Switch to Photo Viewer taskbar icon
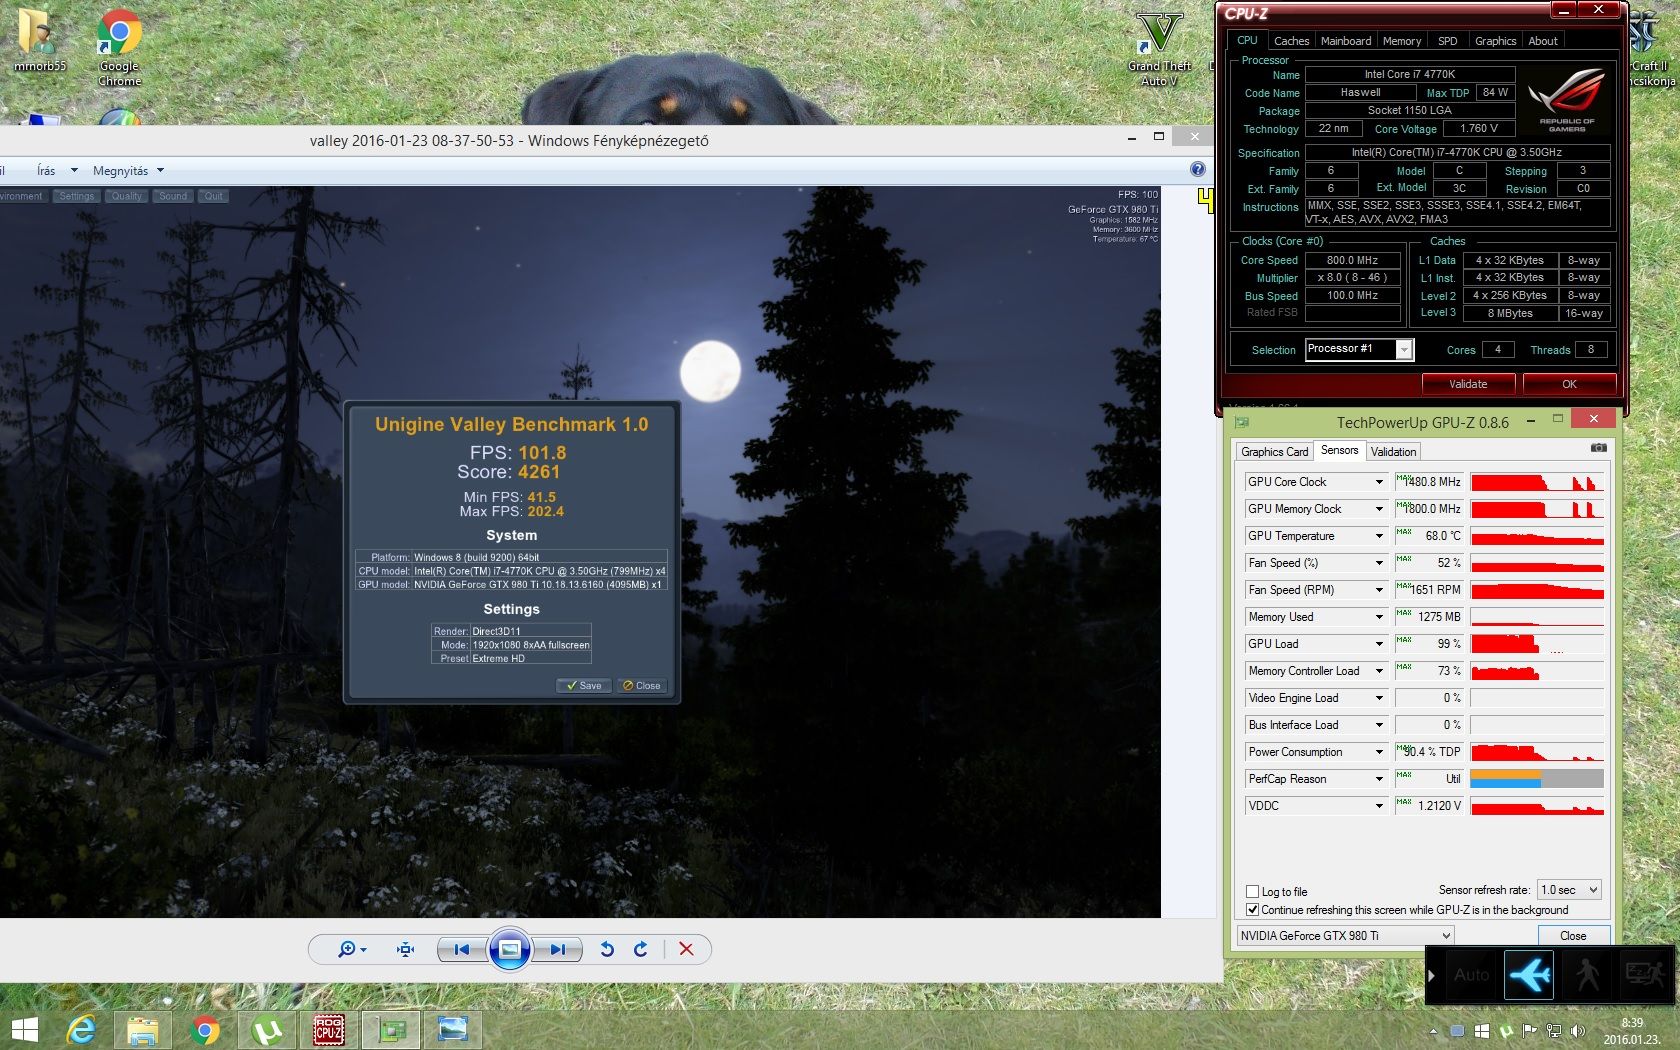Screen dimensions: 1680x1050 coord(453,1030)
